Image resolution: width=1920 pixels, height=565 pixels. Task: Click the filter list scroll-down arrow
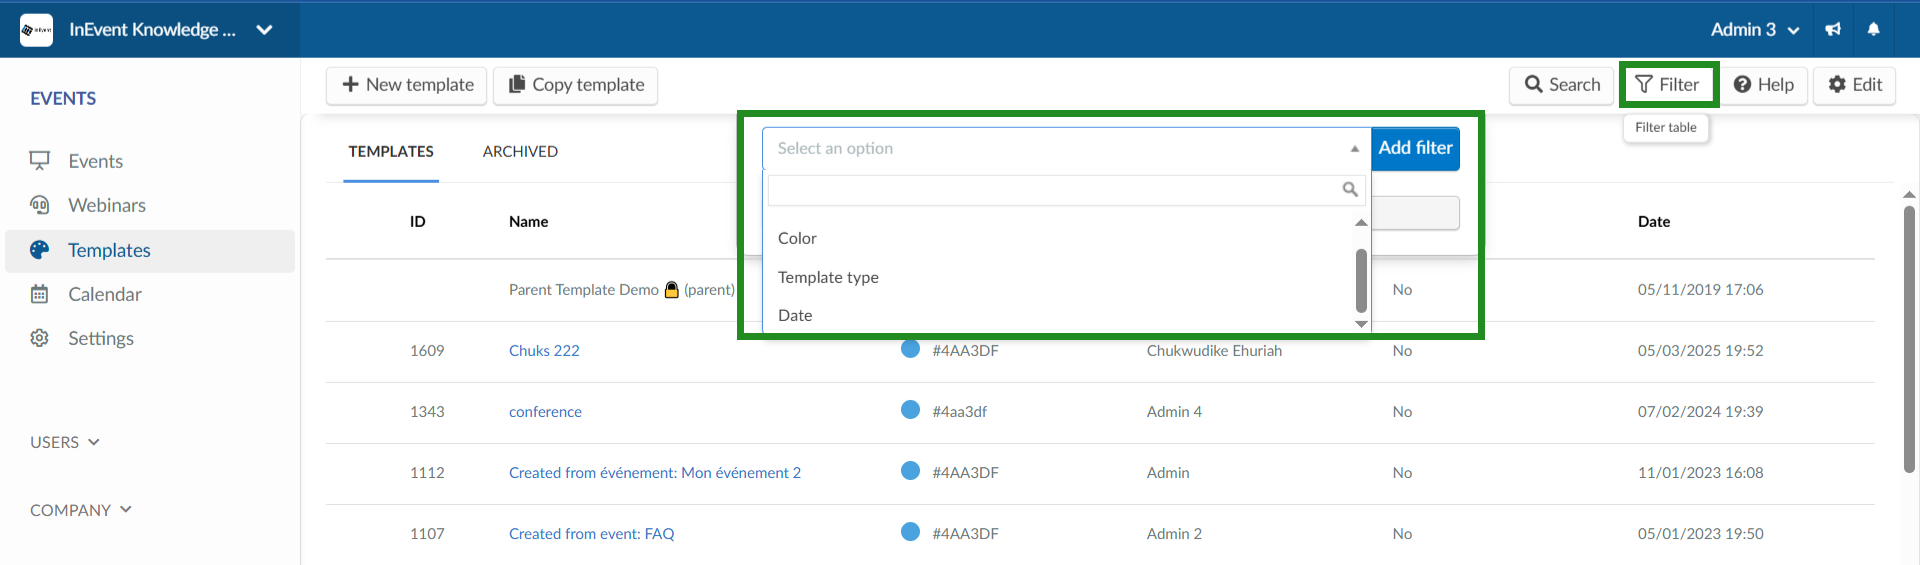click(x=1361, y=323)
